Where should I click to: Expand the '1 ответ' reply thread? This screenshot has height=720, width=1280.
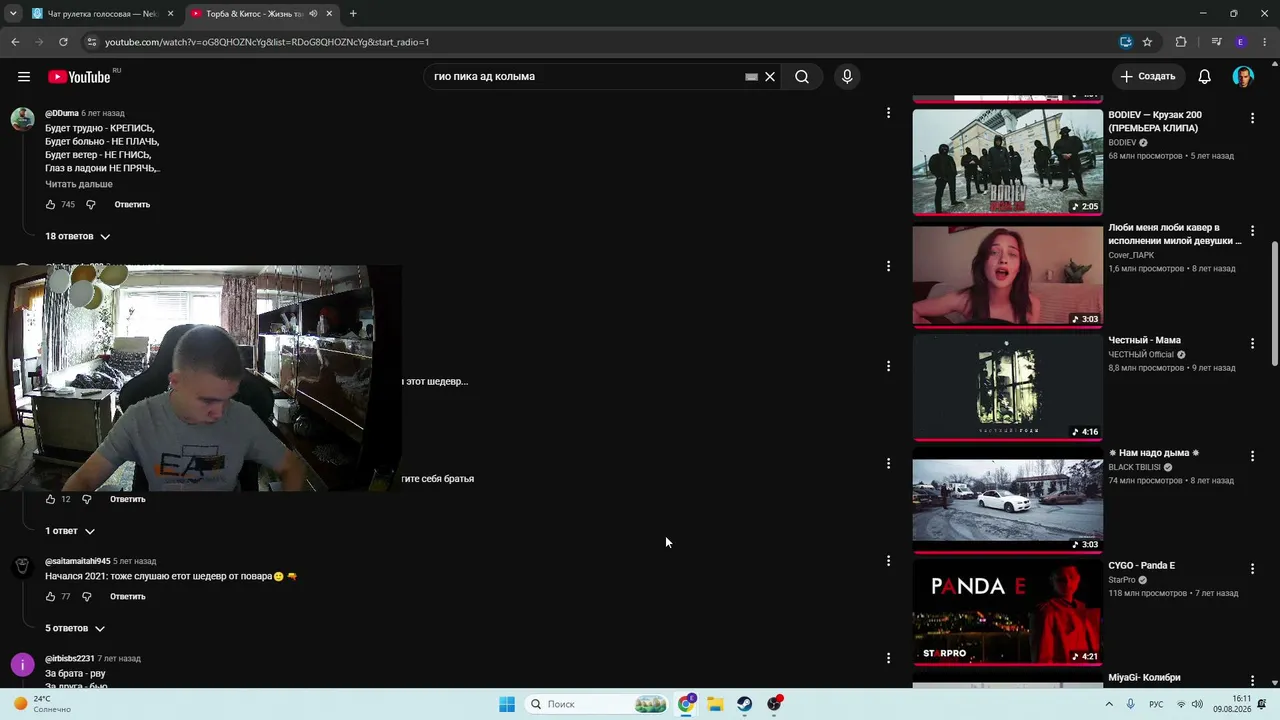70,531
